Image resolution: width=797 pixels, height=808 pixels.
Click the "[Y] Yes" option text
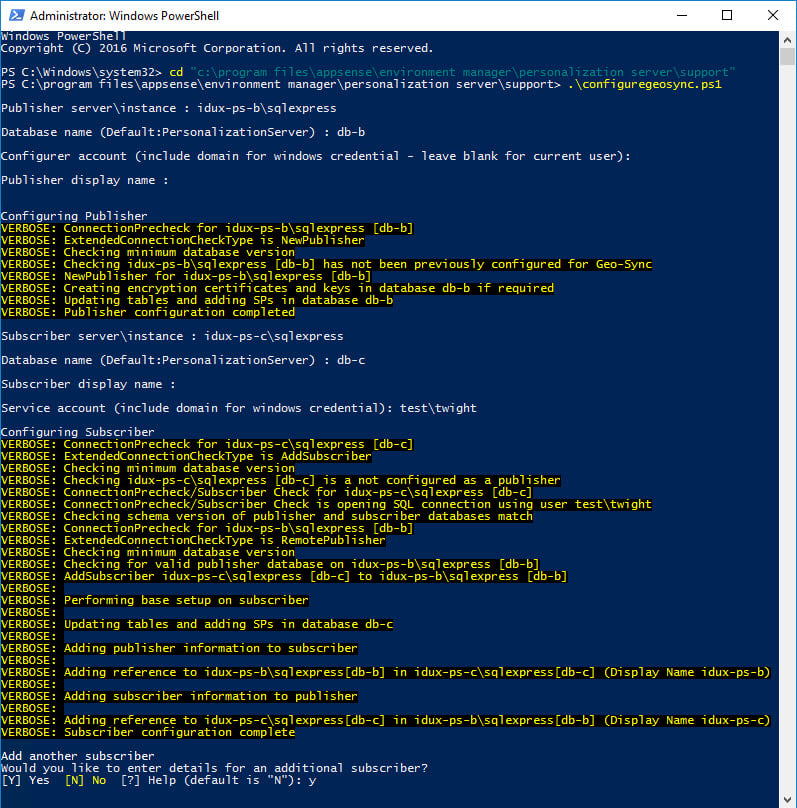click(26, 780)
